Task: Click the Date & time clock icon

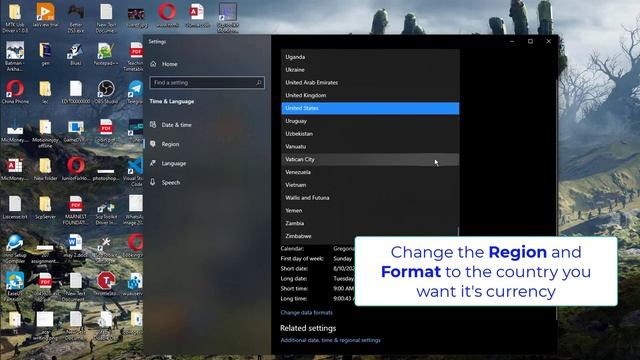Action: tap(153, 124)
